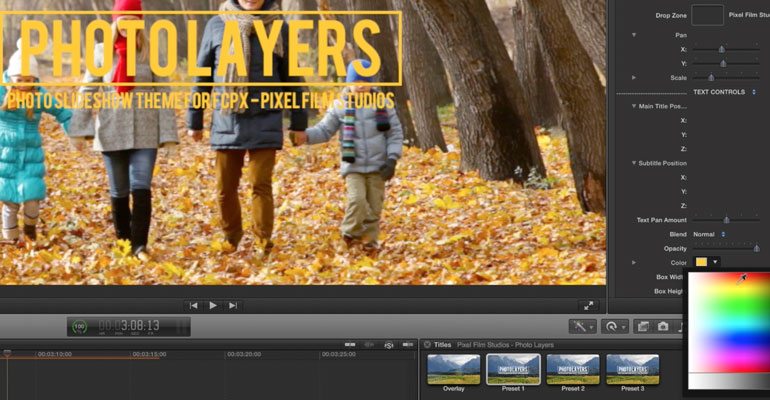Image resolution: width=770 pixels, height=400 pixels.
Task: Select the yellow subtitle text in viewer
Action: 200,101
